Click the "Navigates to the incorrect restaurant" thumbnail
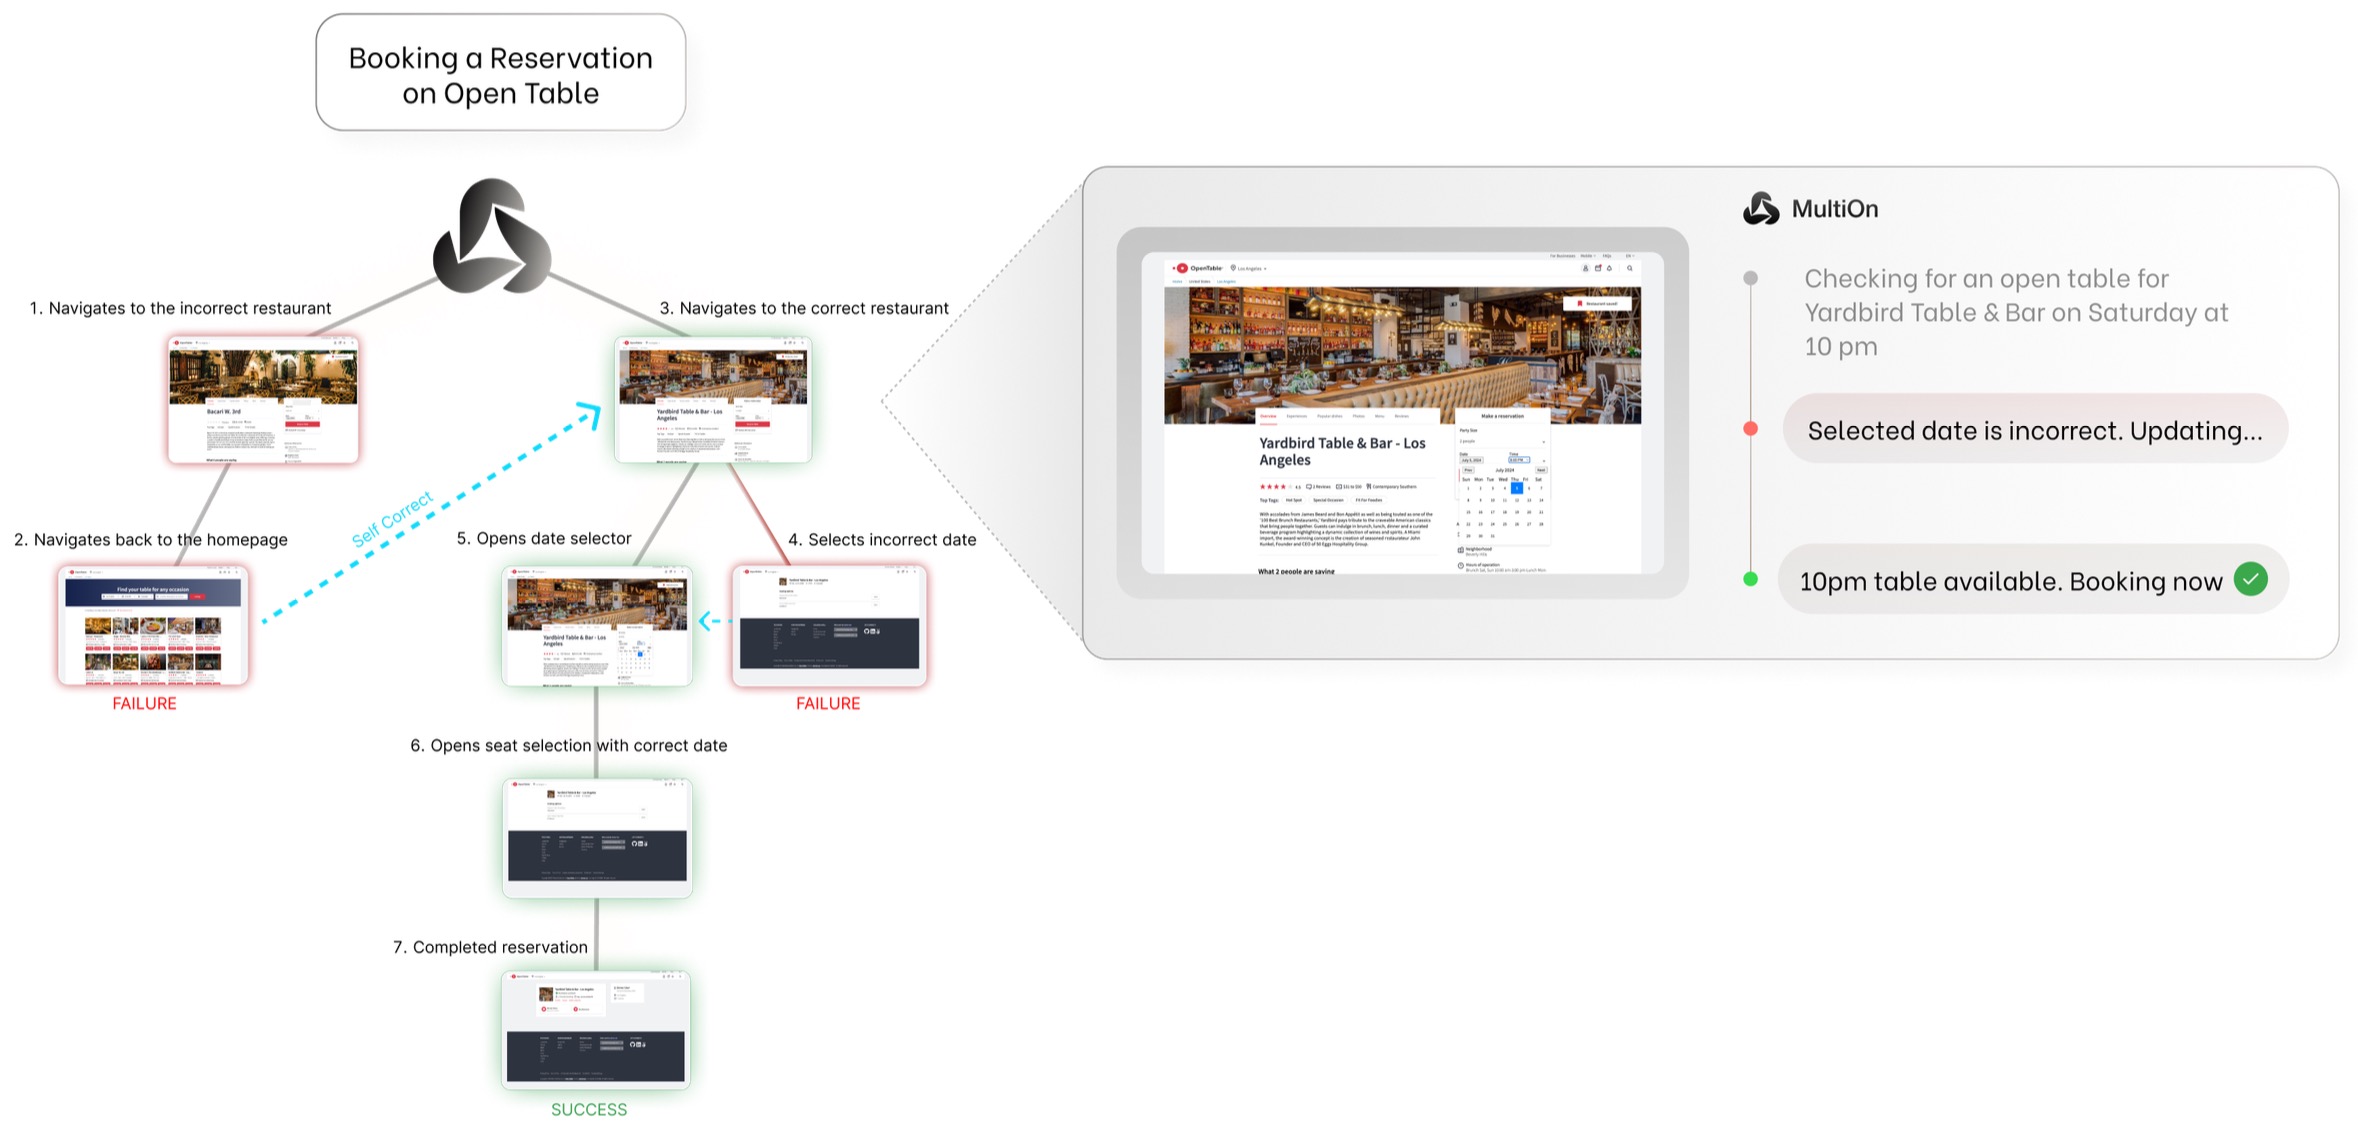Image resolution: width=2358 pixels, height=1134 pixels. coord(263,399)
